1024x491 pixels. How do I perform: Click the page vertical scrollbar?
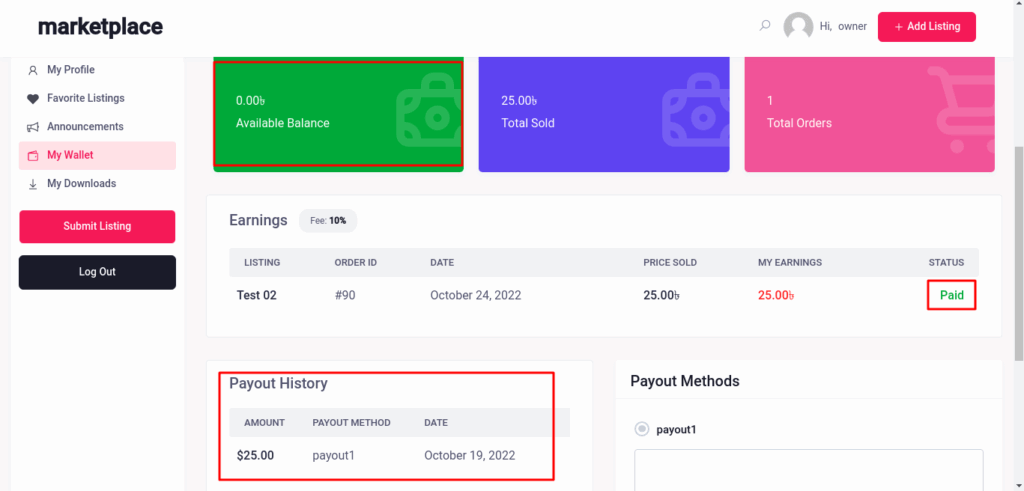[x=1017, y=250]
